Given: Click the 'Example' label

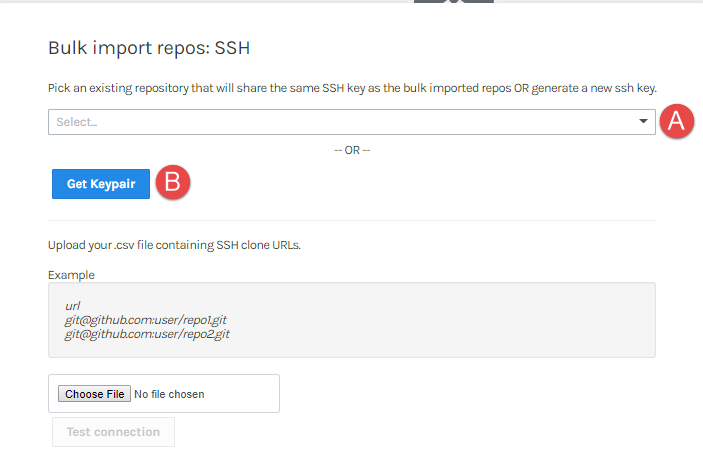Looking at the screenshot, I should pyautogui.click(x=71, y=275).
